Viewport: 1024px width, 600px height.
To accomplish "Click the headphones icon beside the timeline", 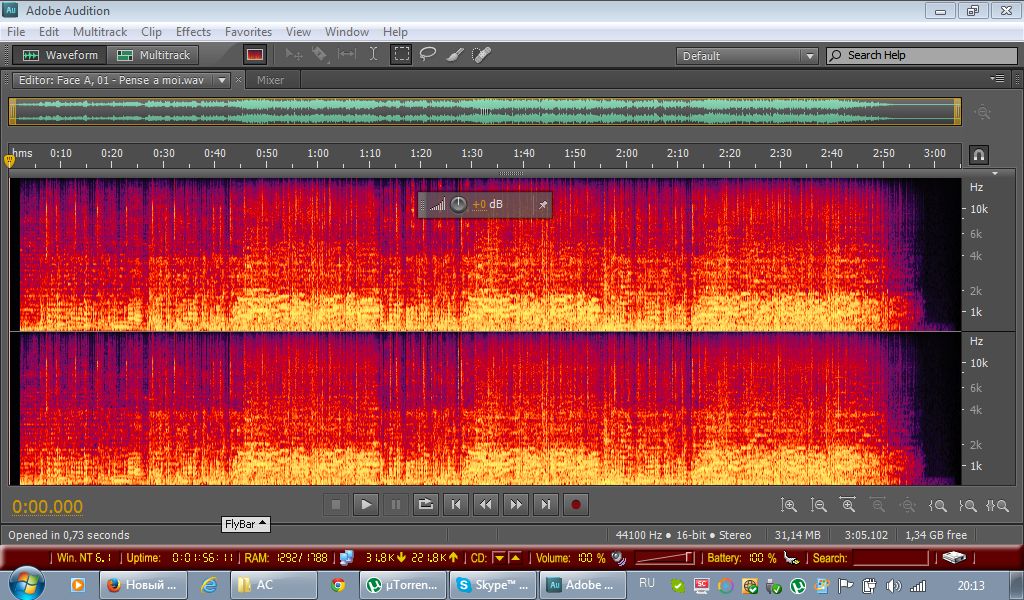I will (x=979, y=154).
